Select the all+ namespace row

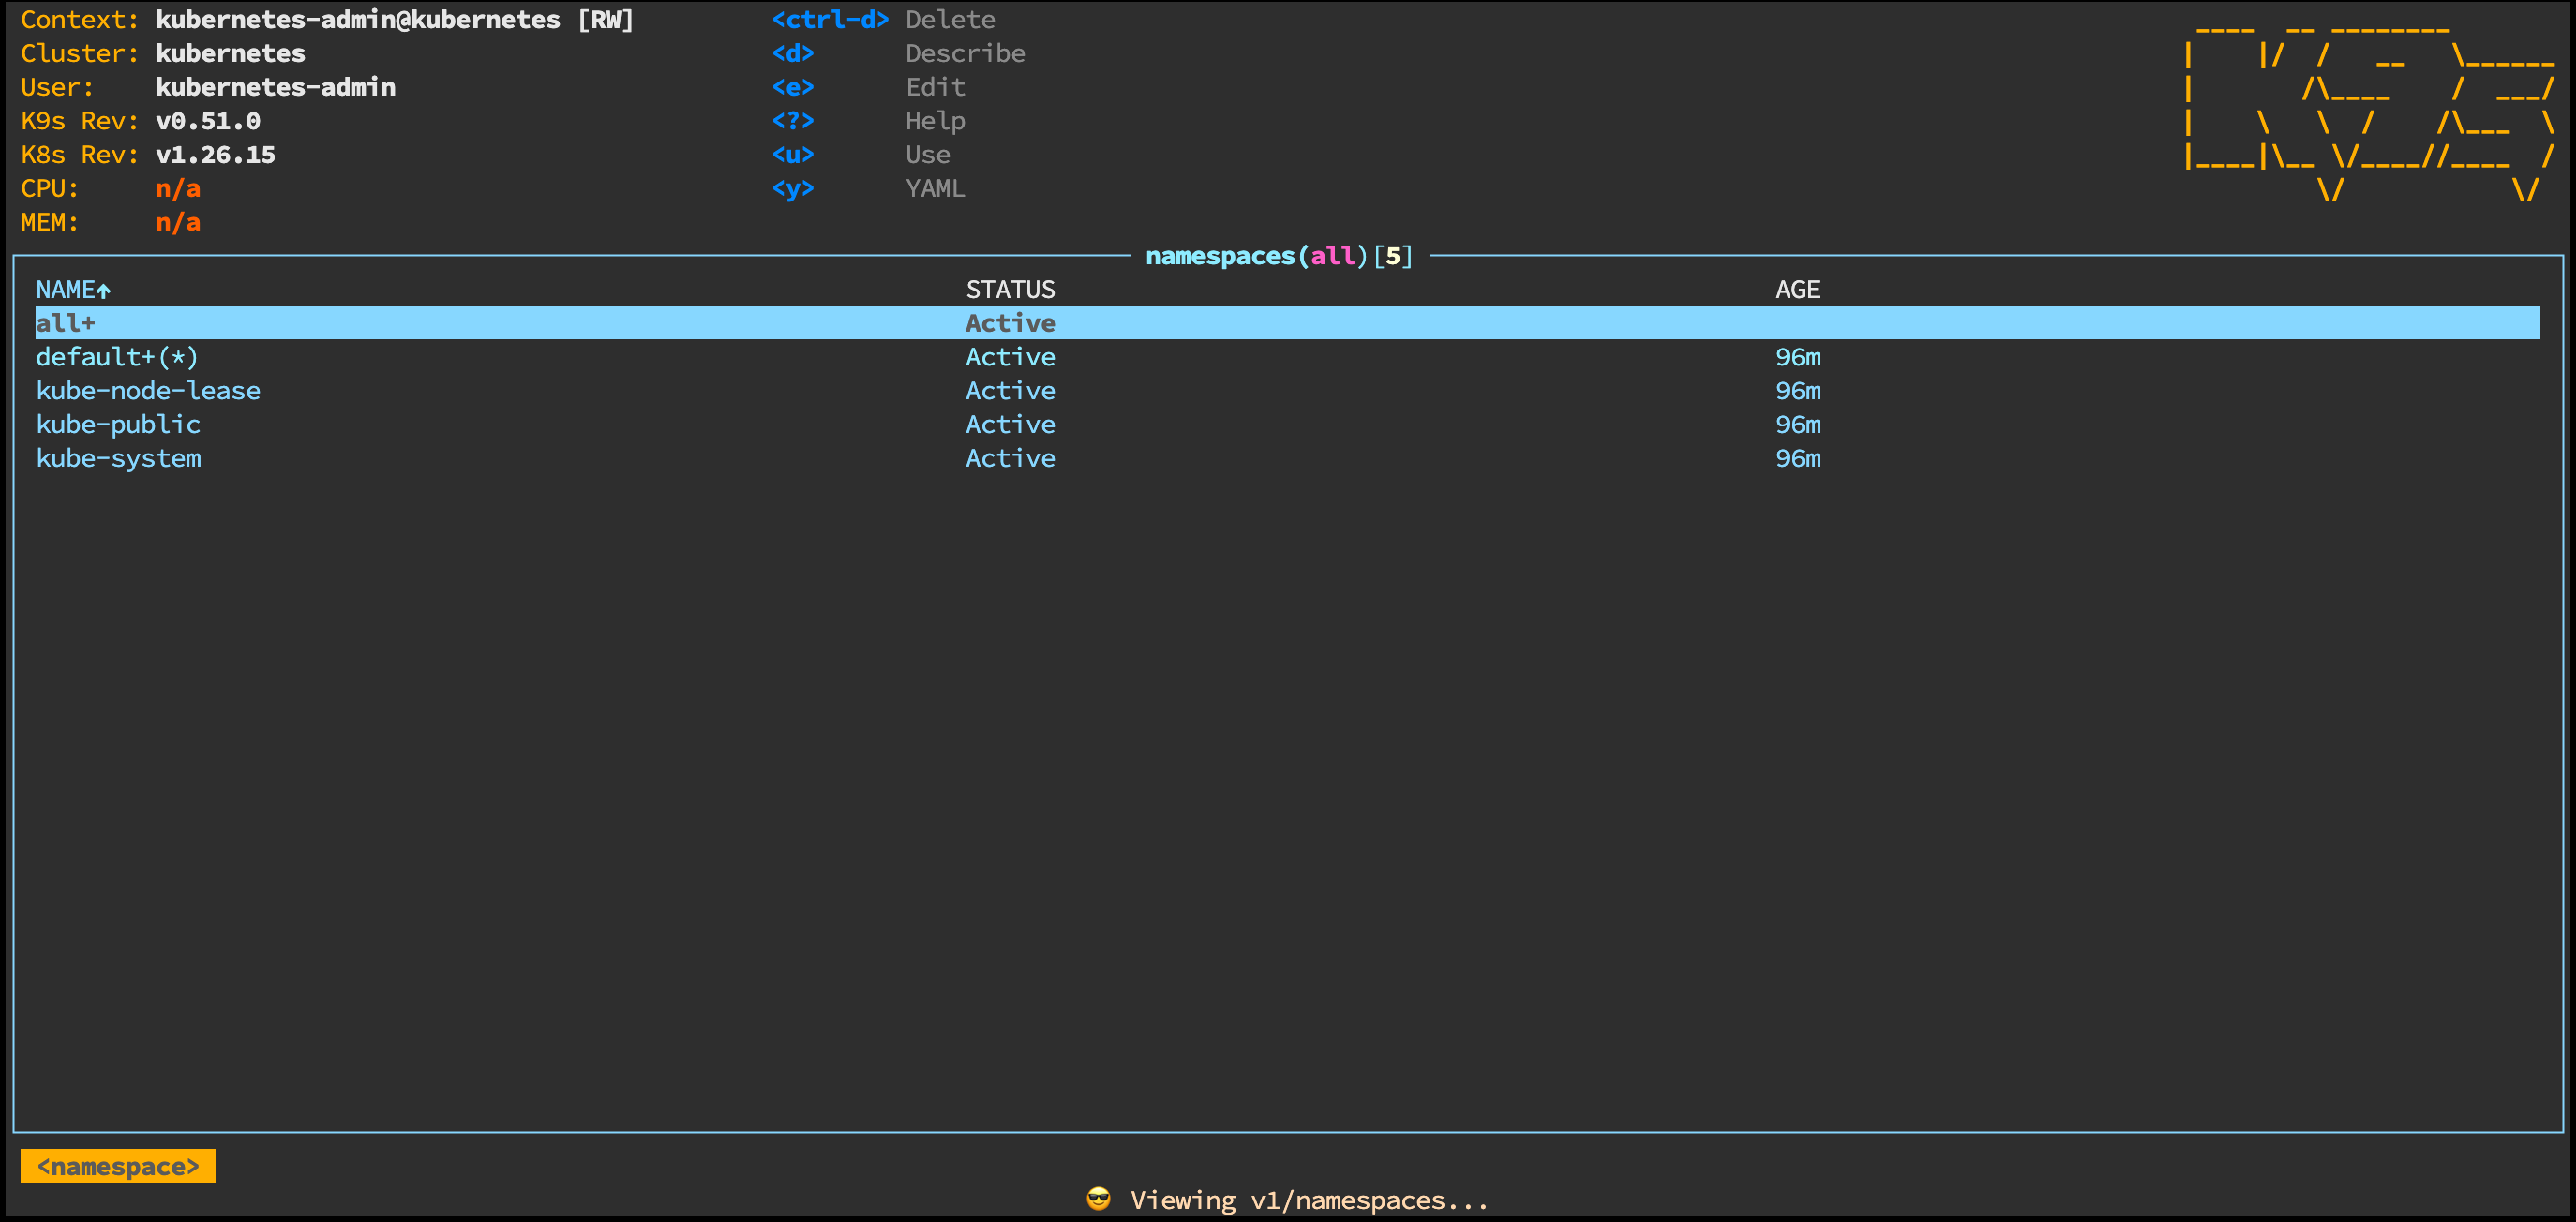1287,323
